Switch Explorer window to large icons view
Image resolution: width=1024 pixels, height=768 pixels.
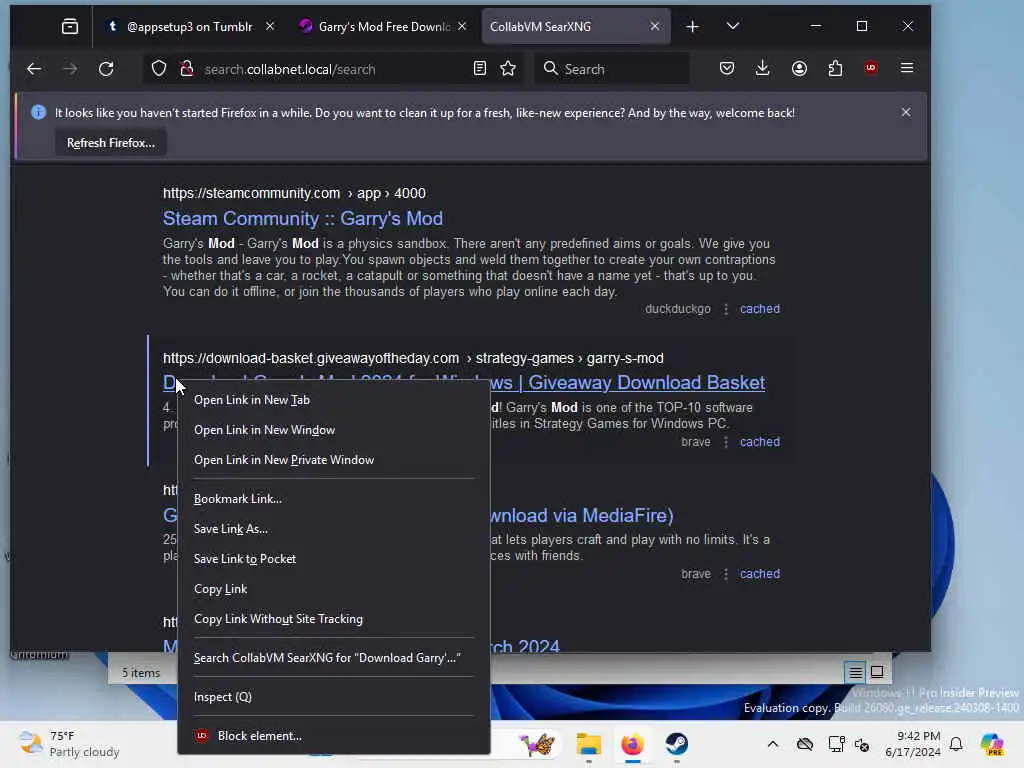point(877,672)
